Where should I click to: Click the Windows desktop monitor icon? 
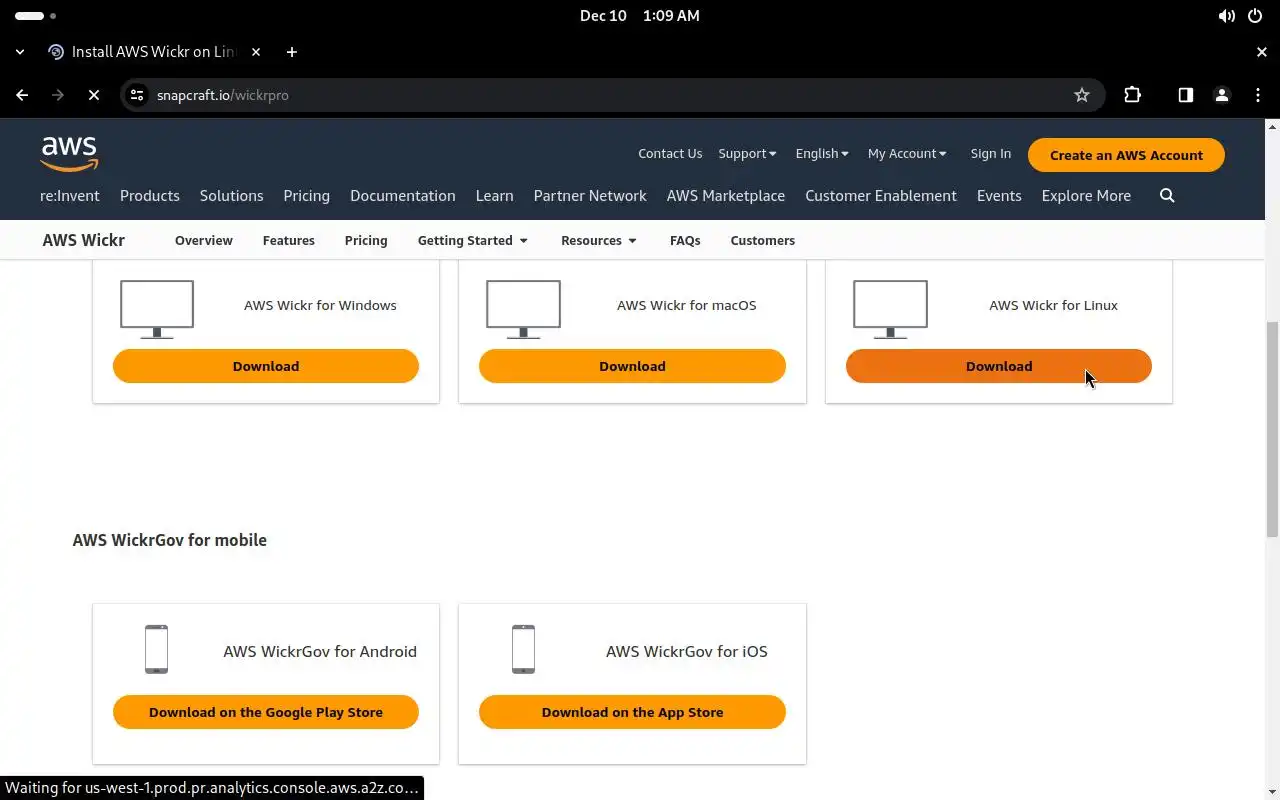(157, 309)
